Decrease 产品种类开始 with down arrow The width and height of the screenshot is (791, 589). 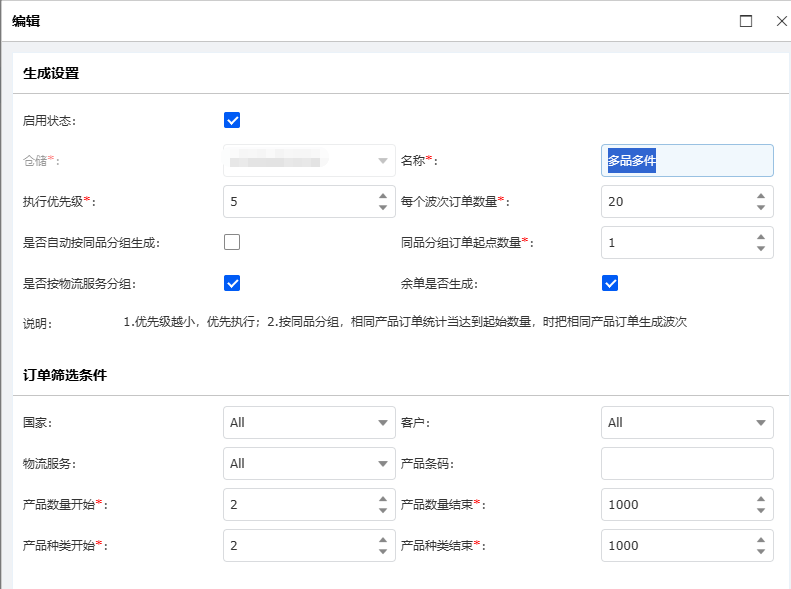383,551
